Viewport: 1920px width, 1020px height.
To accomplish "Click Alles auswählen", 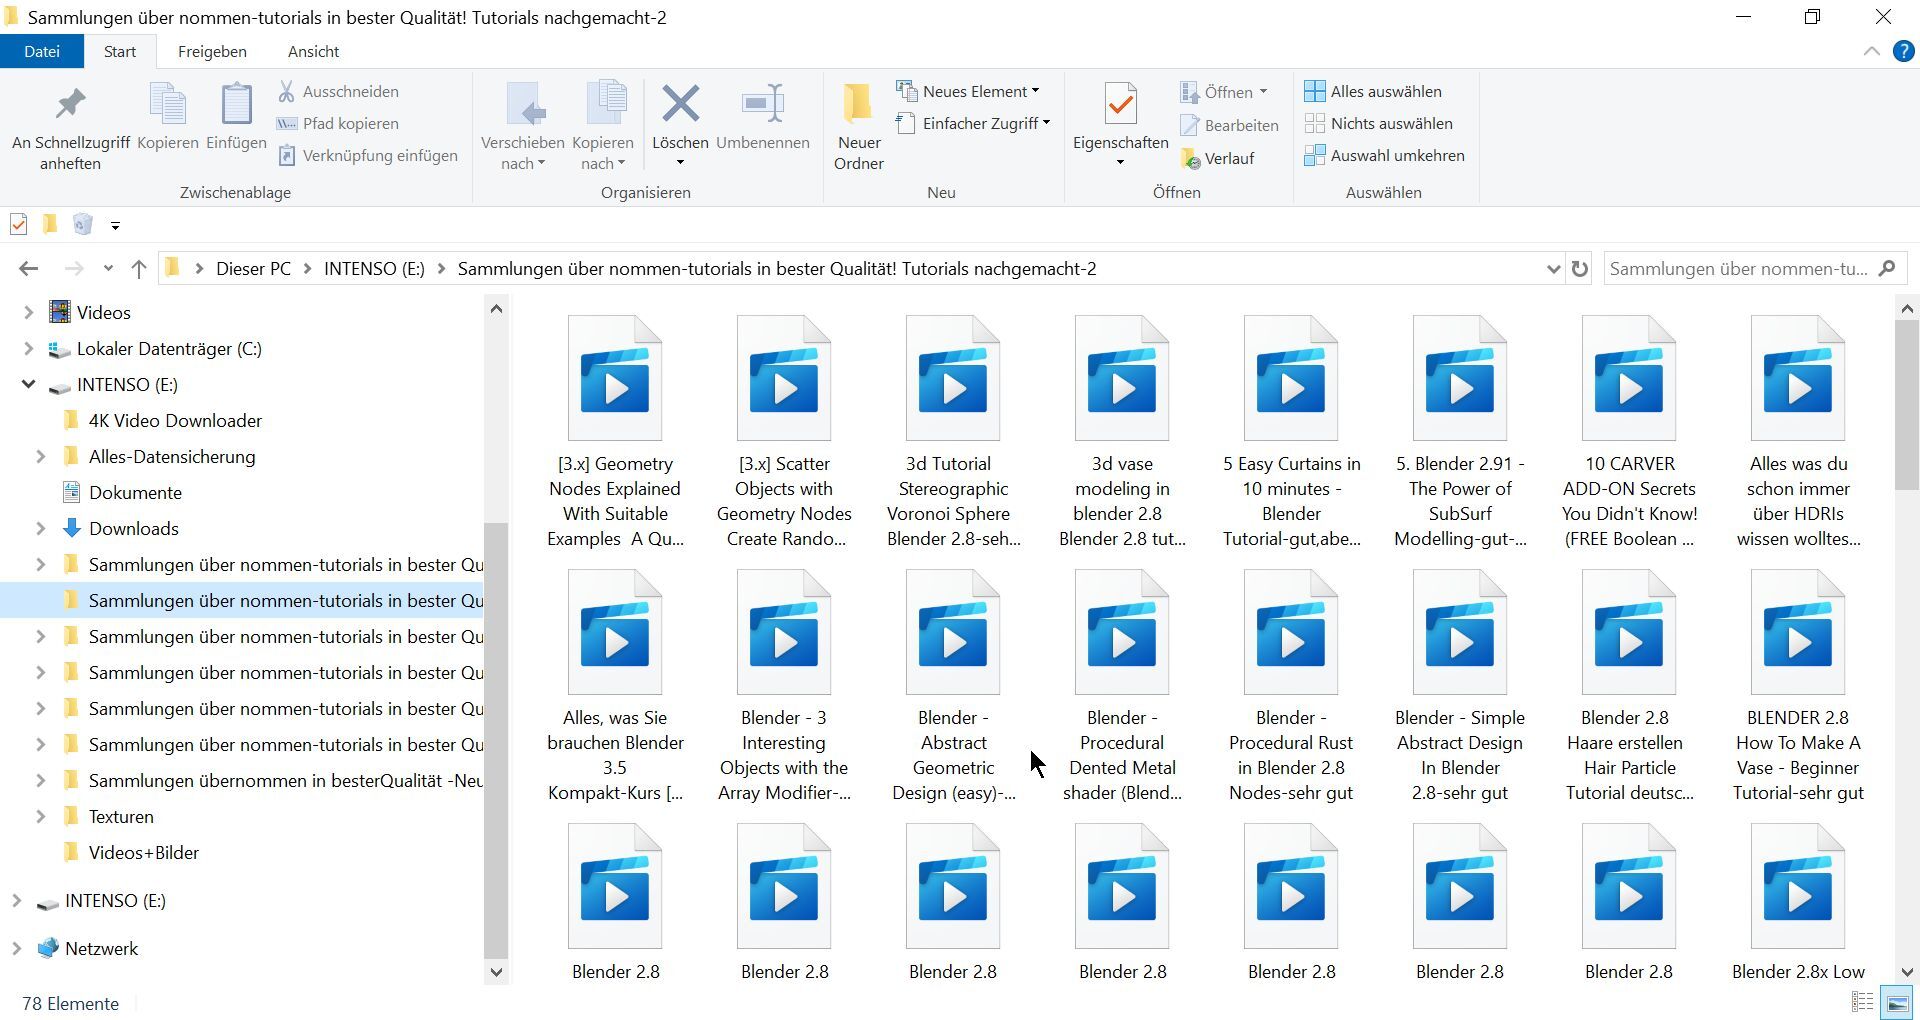I will [x=1373, y=91].
